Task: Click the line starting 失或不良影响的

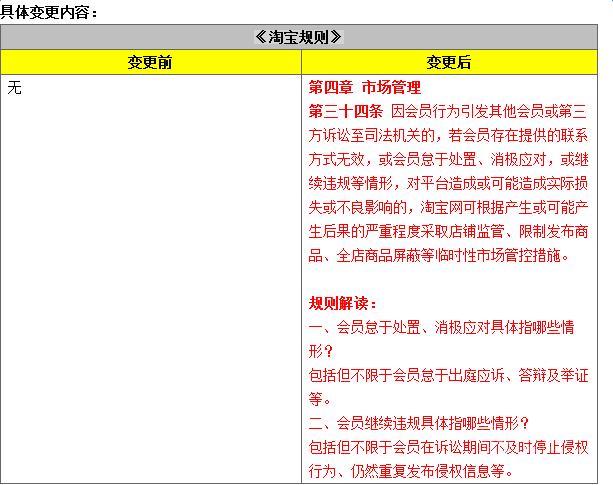Action: [448, 208]
